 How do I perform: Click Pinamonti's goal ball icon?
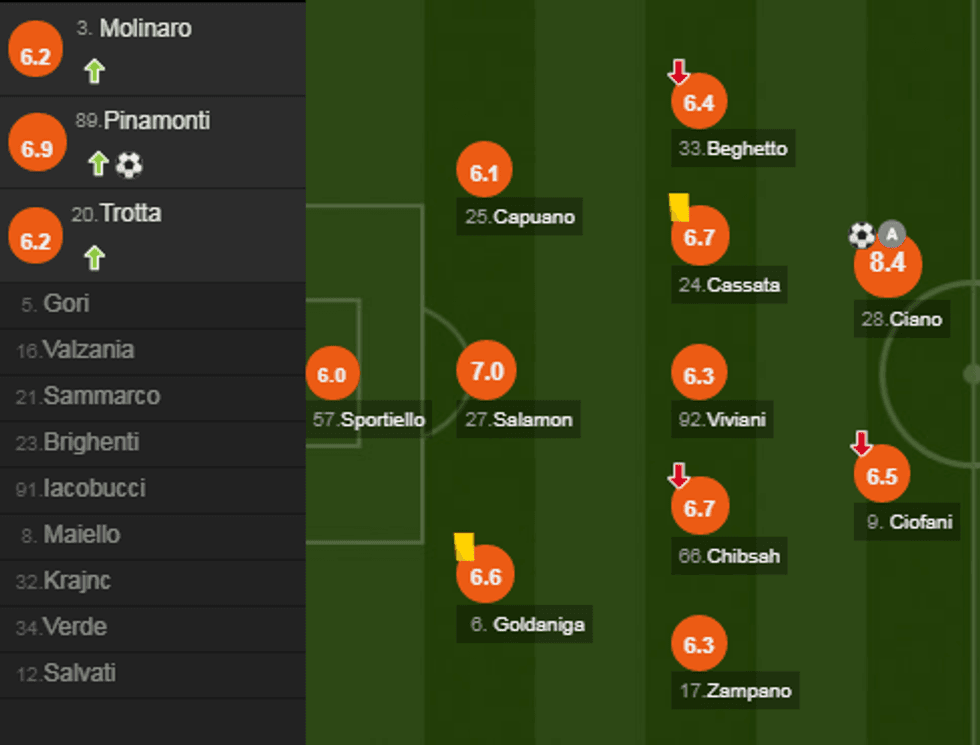point(129,165)
